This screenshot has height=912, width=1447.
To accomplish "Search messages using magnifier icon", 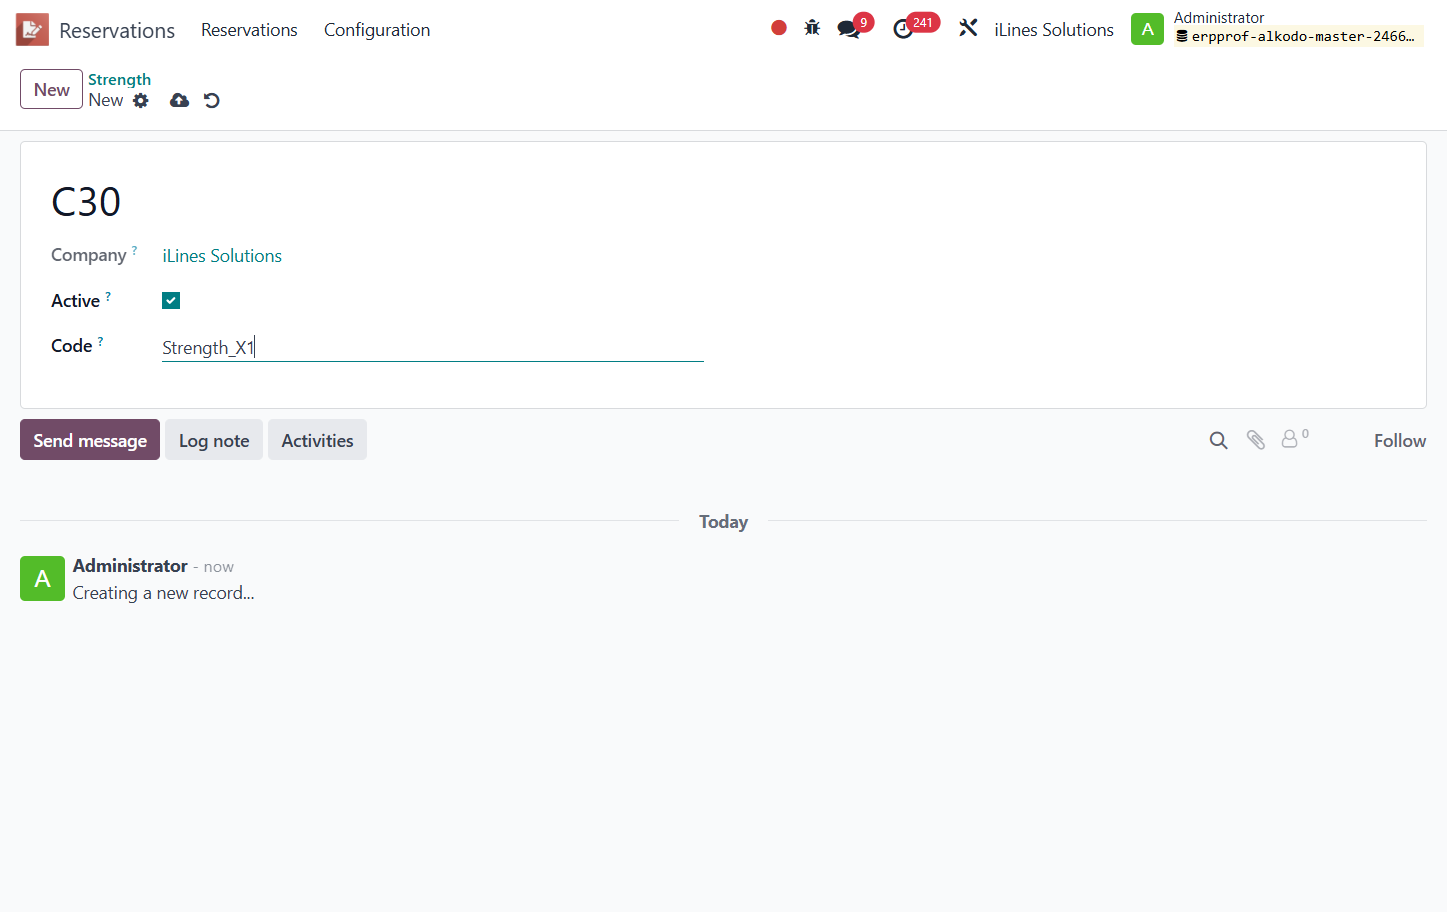I will [1218, 440].
